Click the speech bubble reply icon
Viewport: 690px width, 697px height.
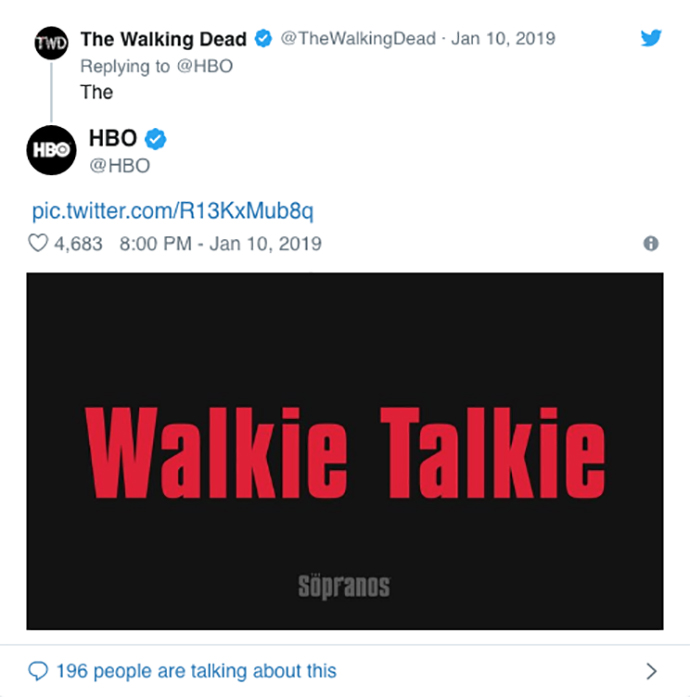point(38,671)
